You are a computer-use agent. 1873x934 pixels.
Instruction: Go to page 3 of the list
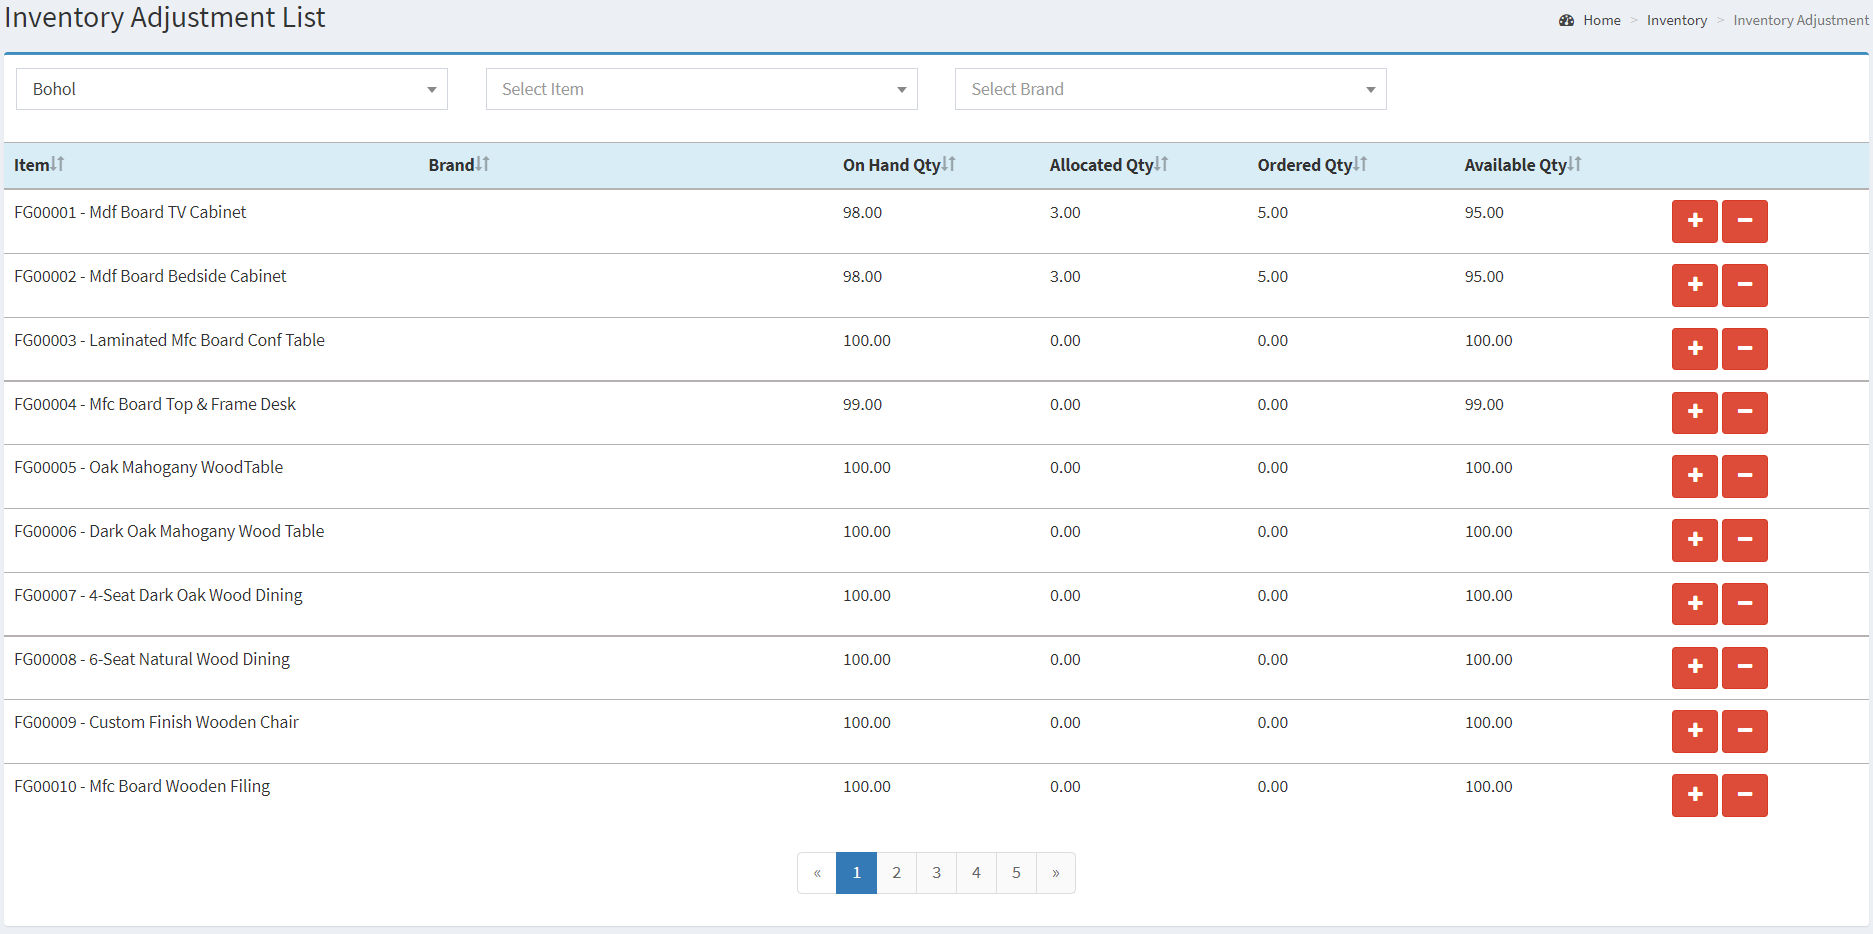pyautogui.click(x=936, y=872)
